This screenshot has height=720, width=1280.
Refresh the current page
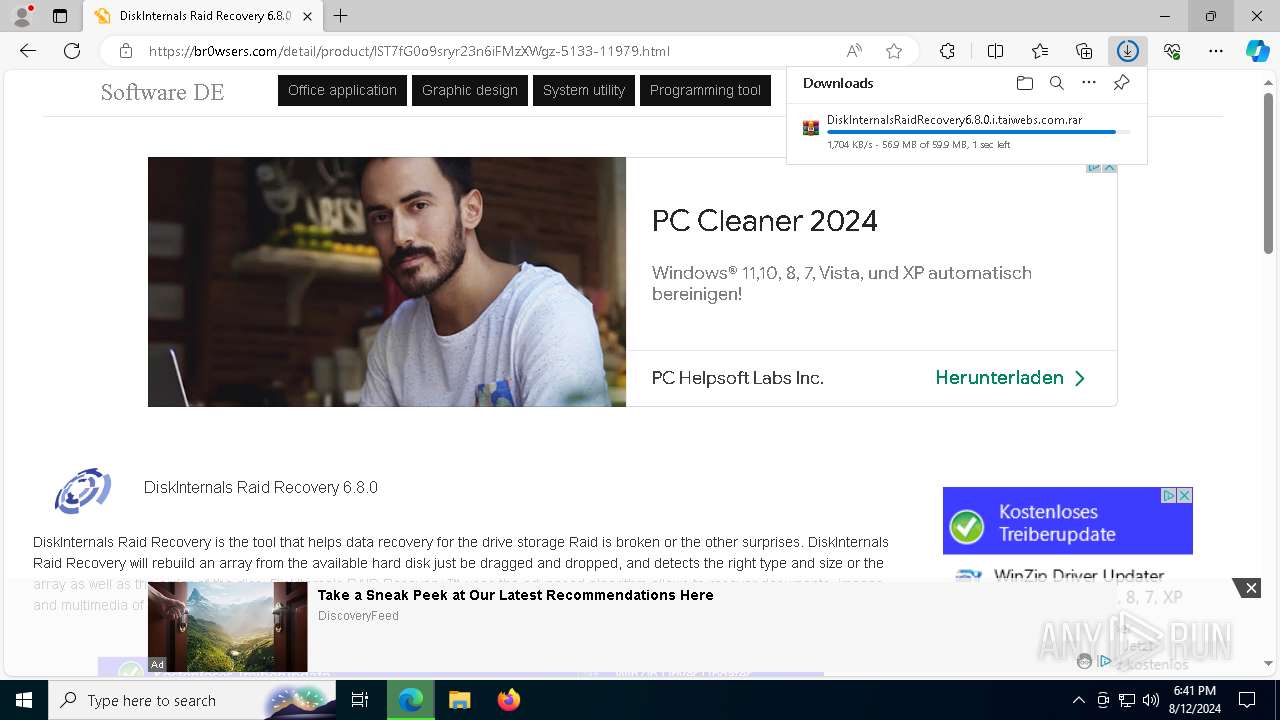tap(72, 51)
